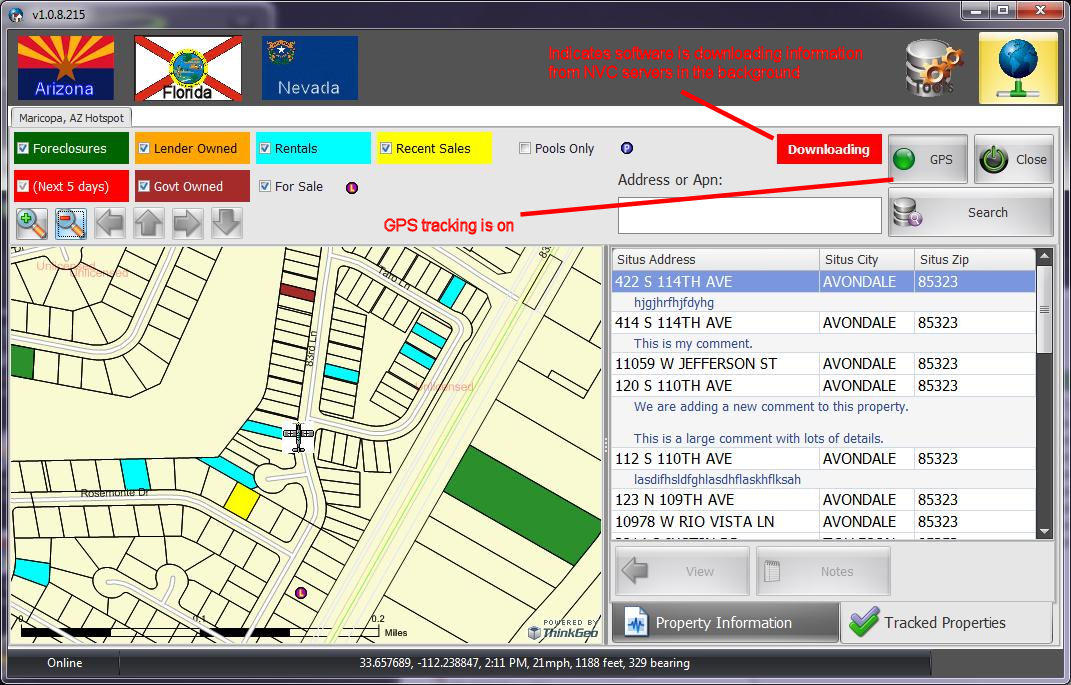Toggle GPS tracking button
This screenshot has height=685, width=1071.
coord(928,159)
